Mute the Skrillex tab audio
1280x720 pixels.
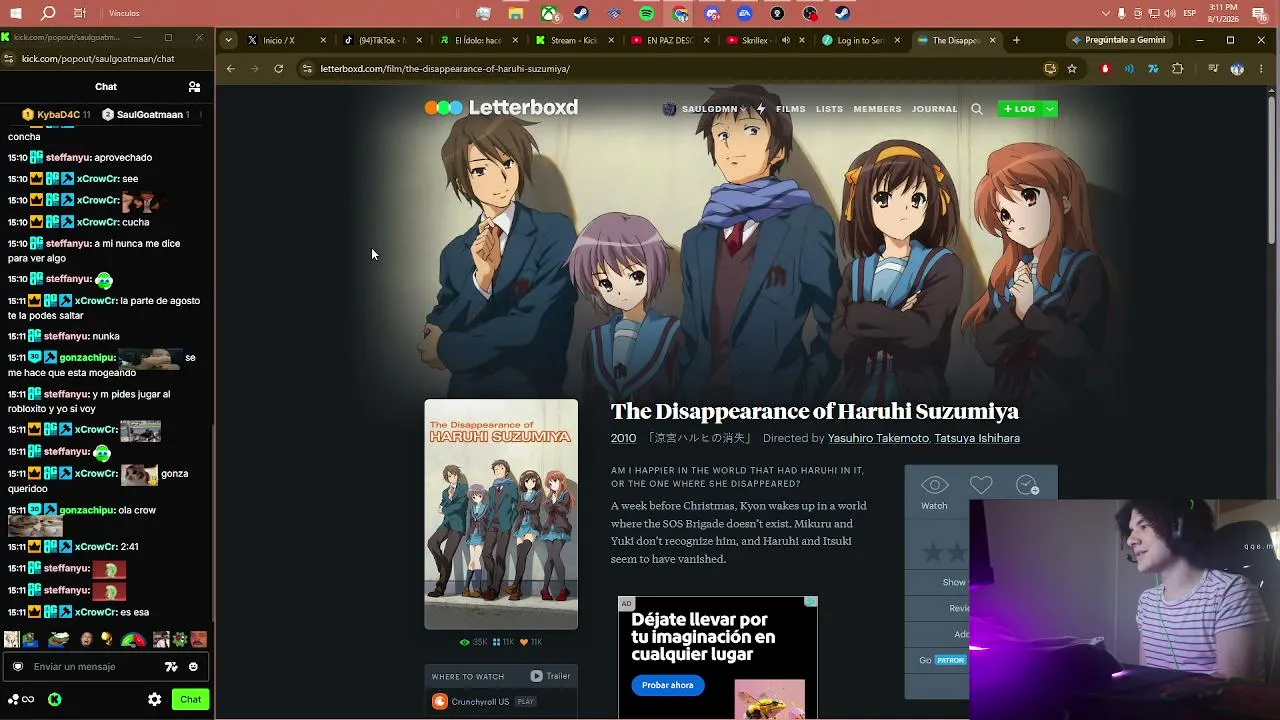click(785, 41)
